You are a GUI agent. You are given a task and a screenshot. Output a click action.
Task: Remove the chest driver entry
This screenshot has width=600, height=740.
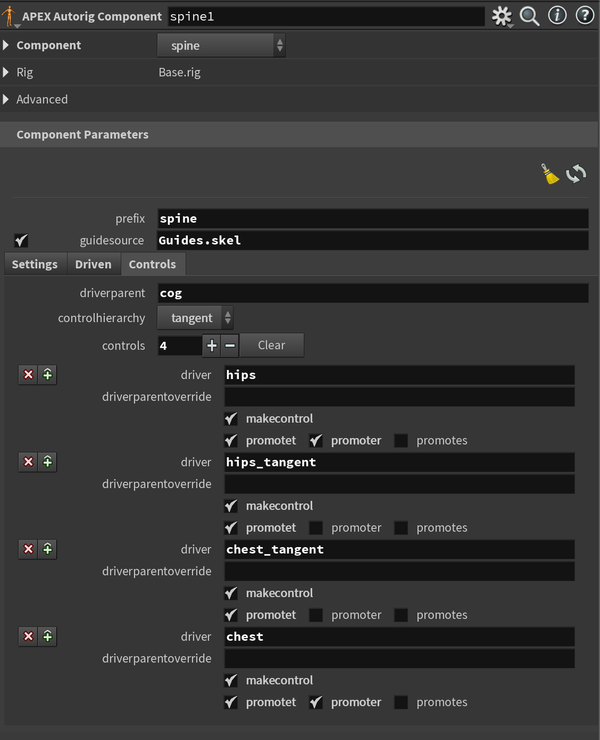click(28, 636)
